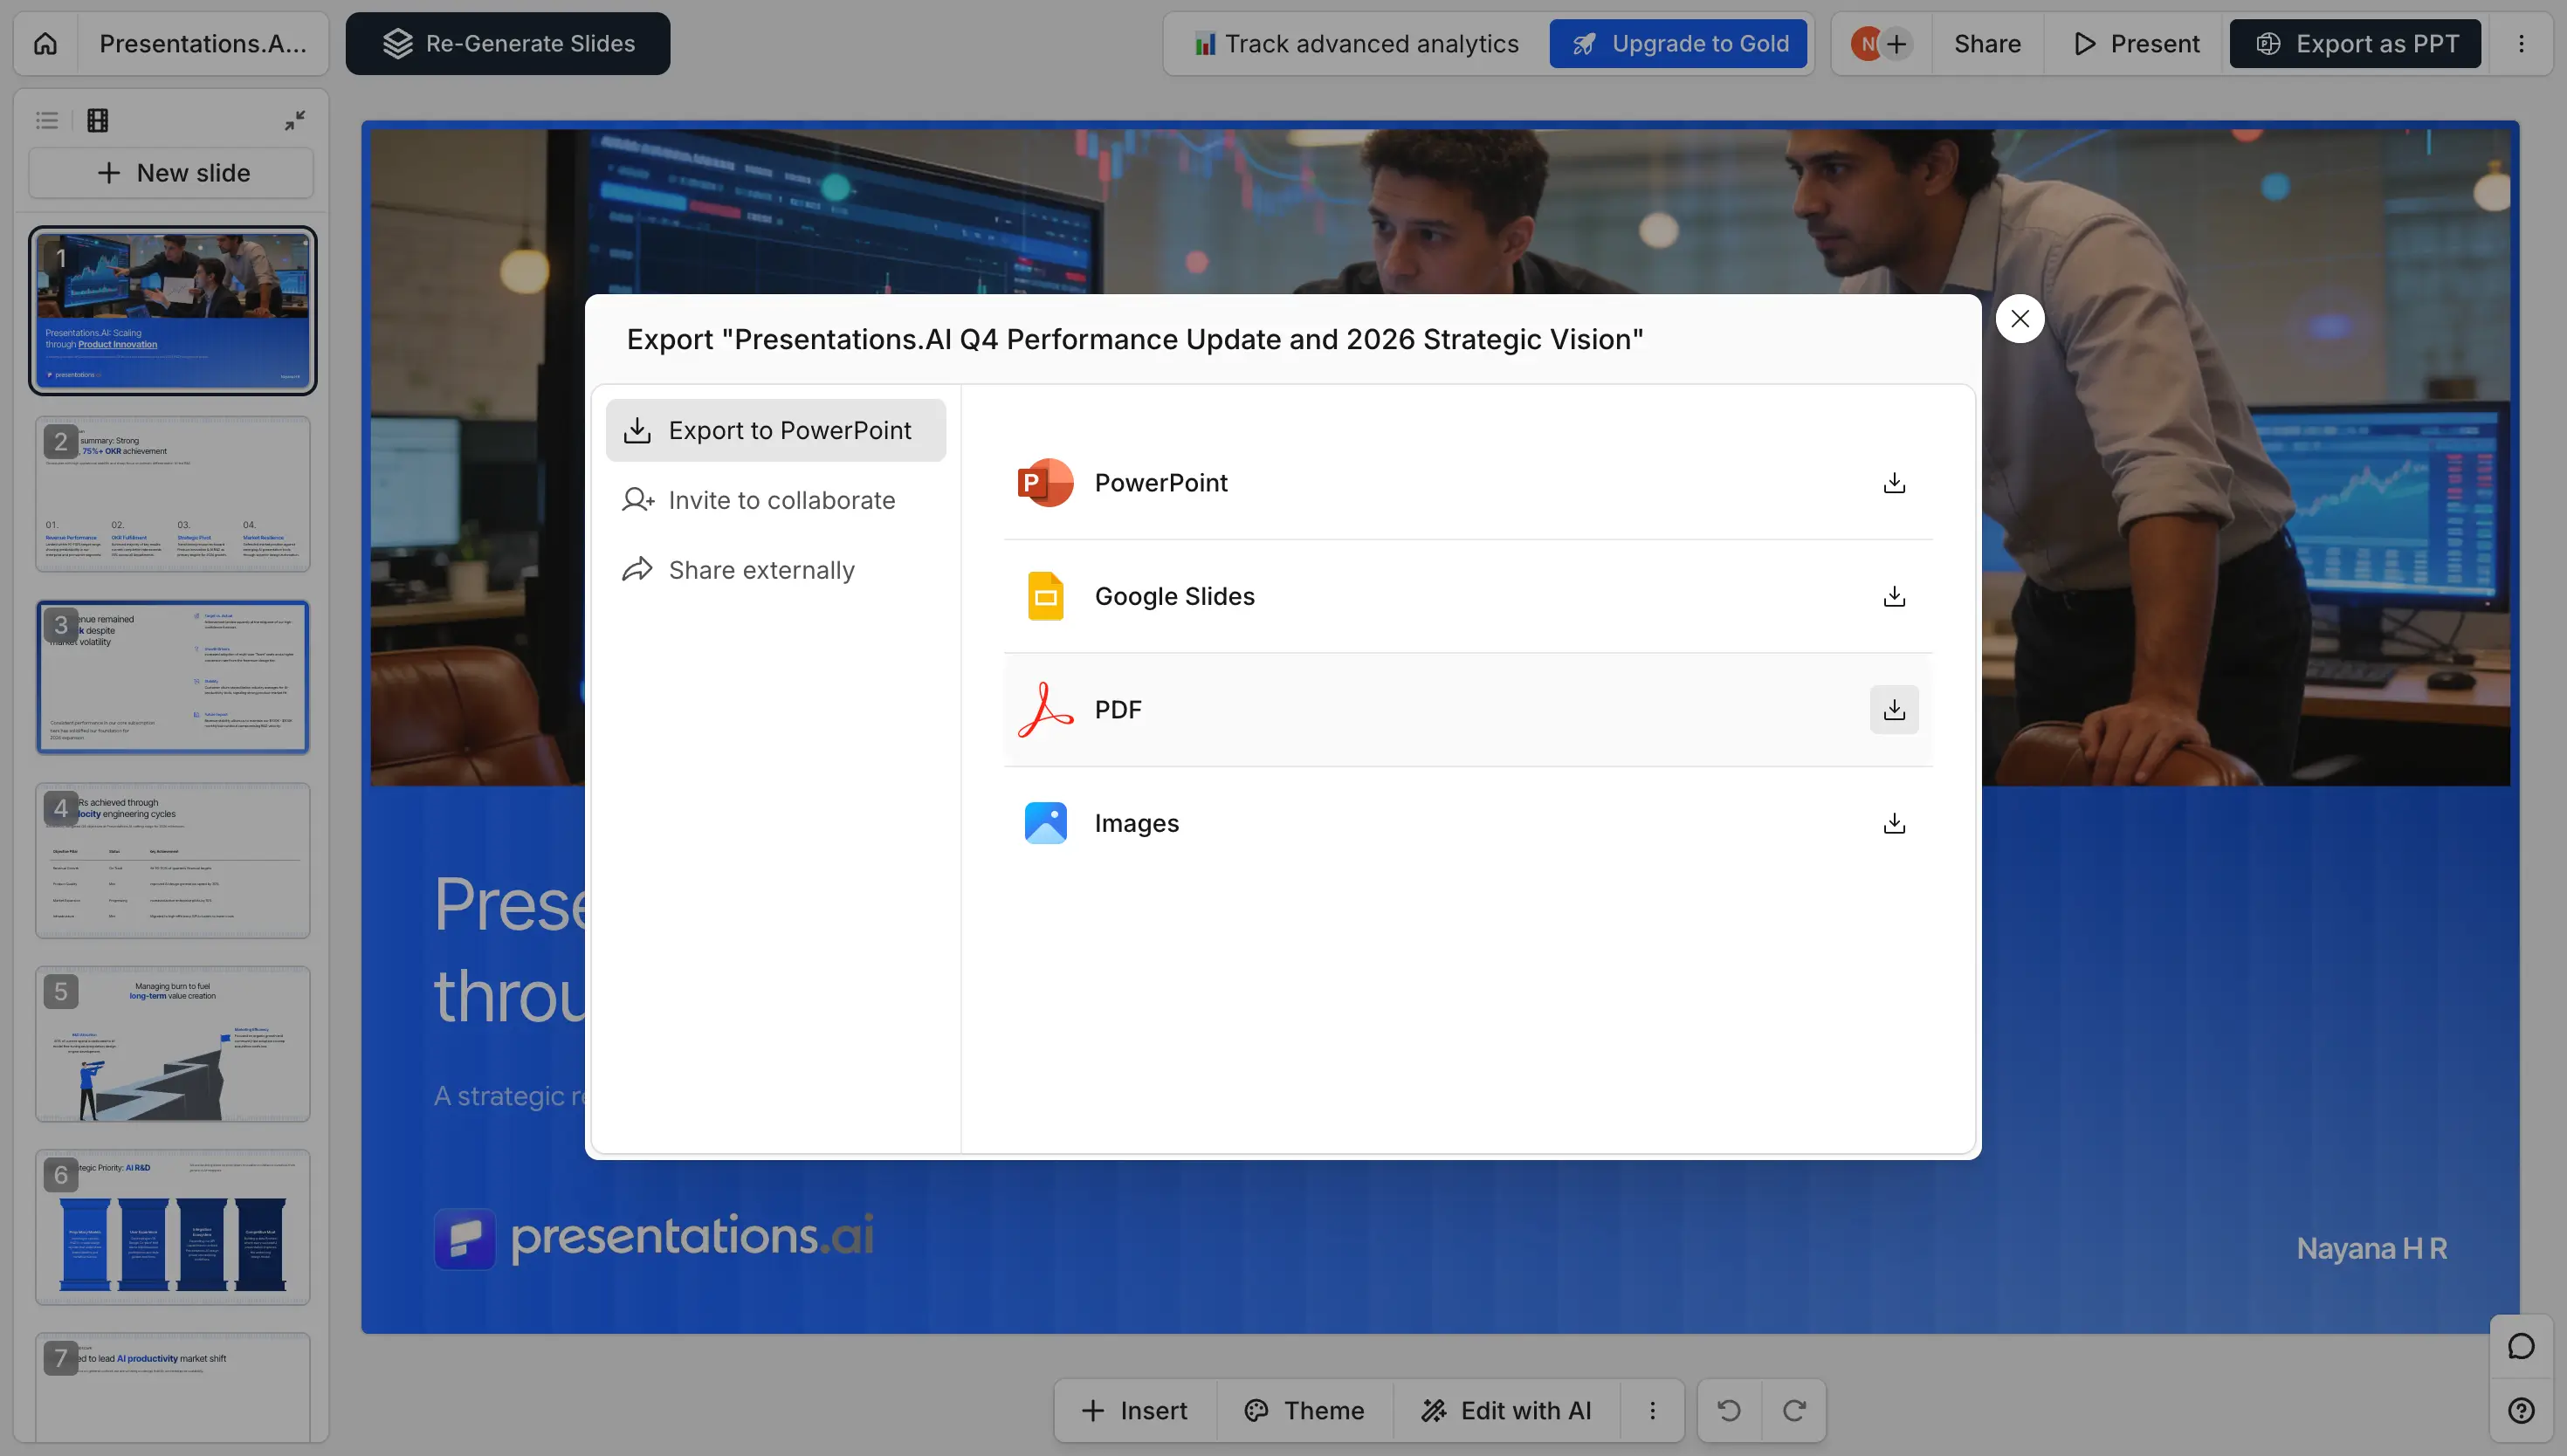
Task: Click Edit with AI
Action: pos(1506,1410)
